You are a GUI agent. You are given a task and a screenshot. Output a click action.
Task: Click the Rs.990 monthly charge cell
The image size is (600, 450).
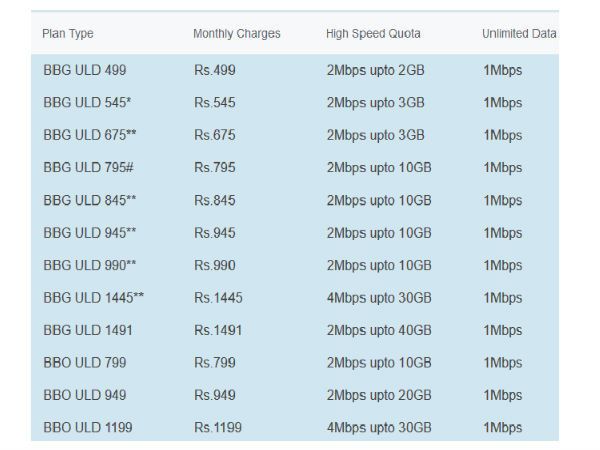click(x=215, y=265)
